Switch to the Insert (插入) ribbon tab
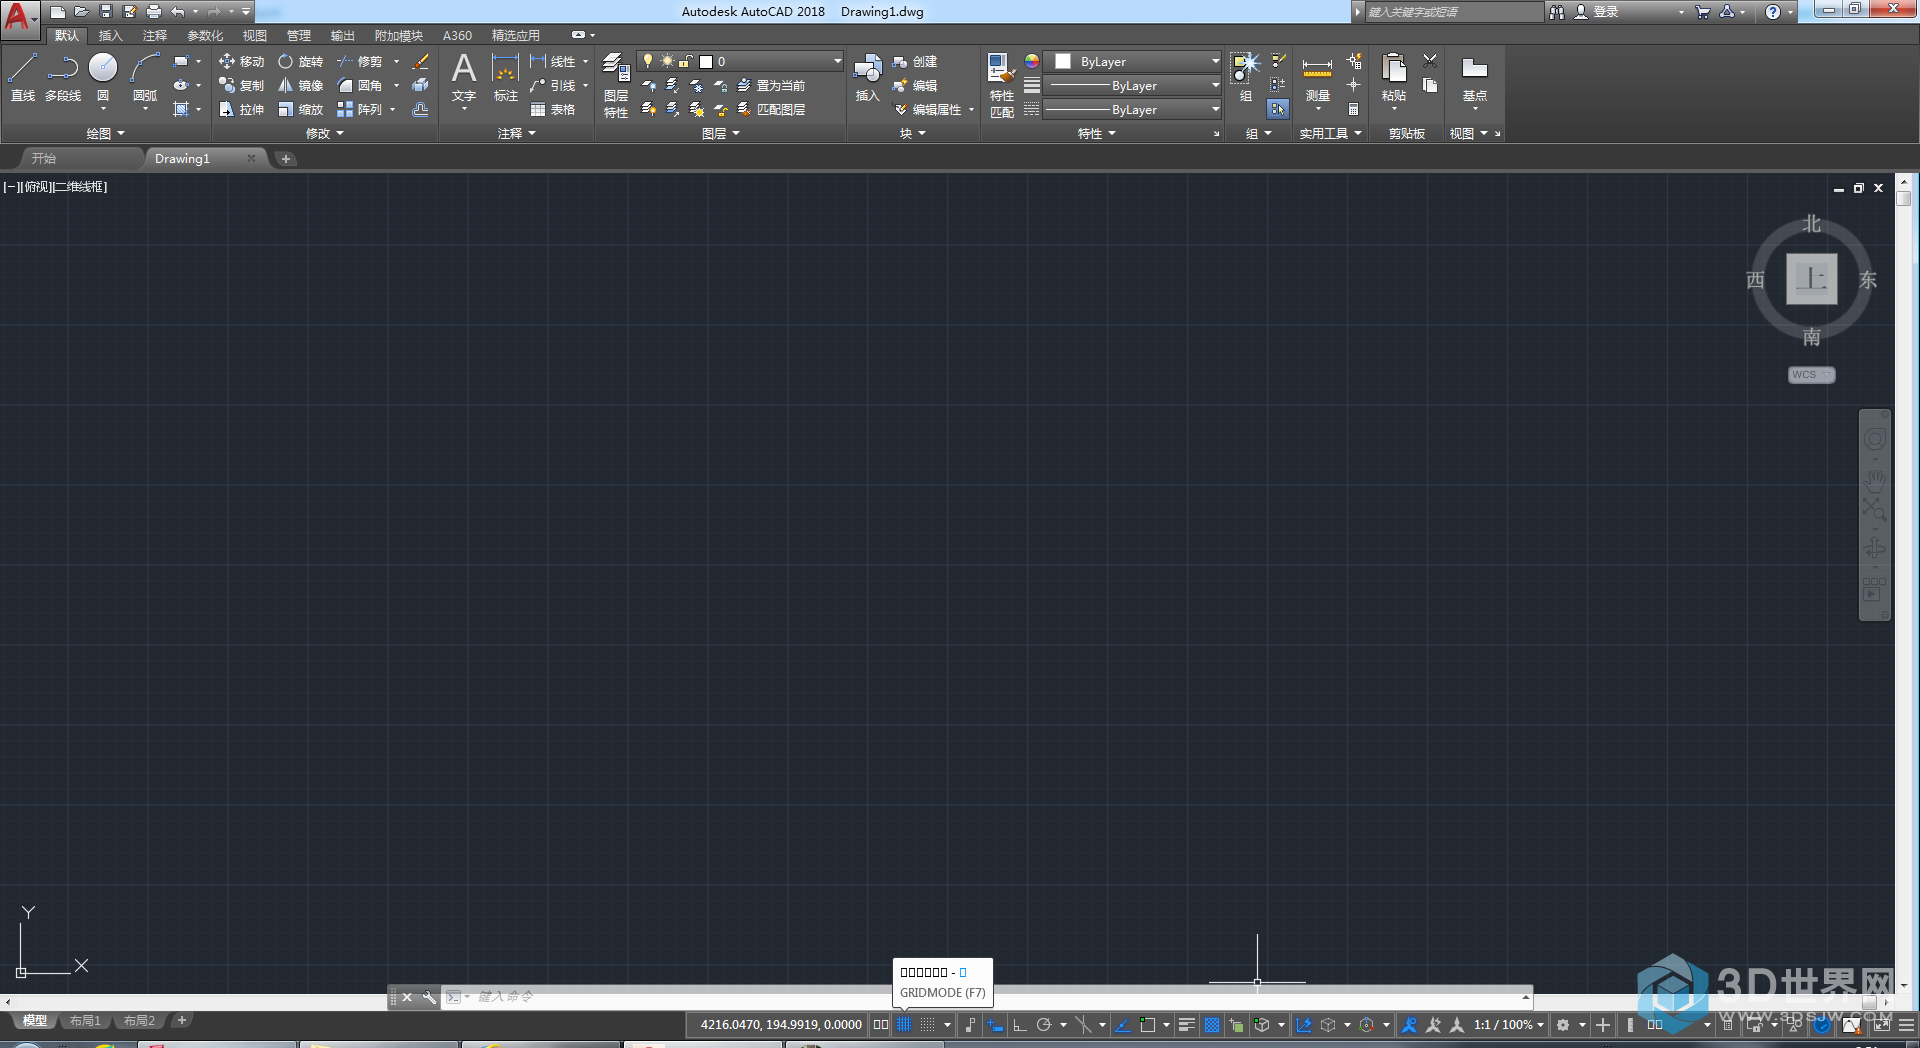Screen dimensions: 1920x1048 pyautogui.click(x=111, y=36)
